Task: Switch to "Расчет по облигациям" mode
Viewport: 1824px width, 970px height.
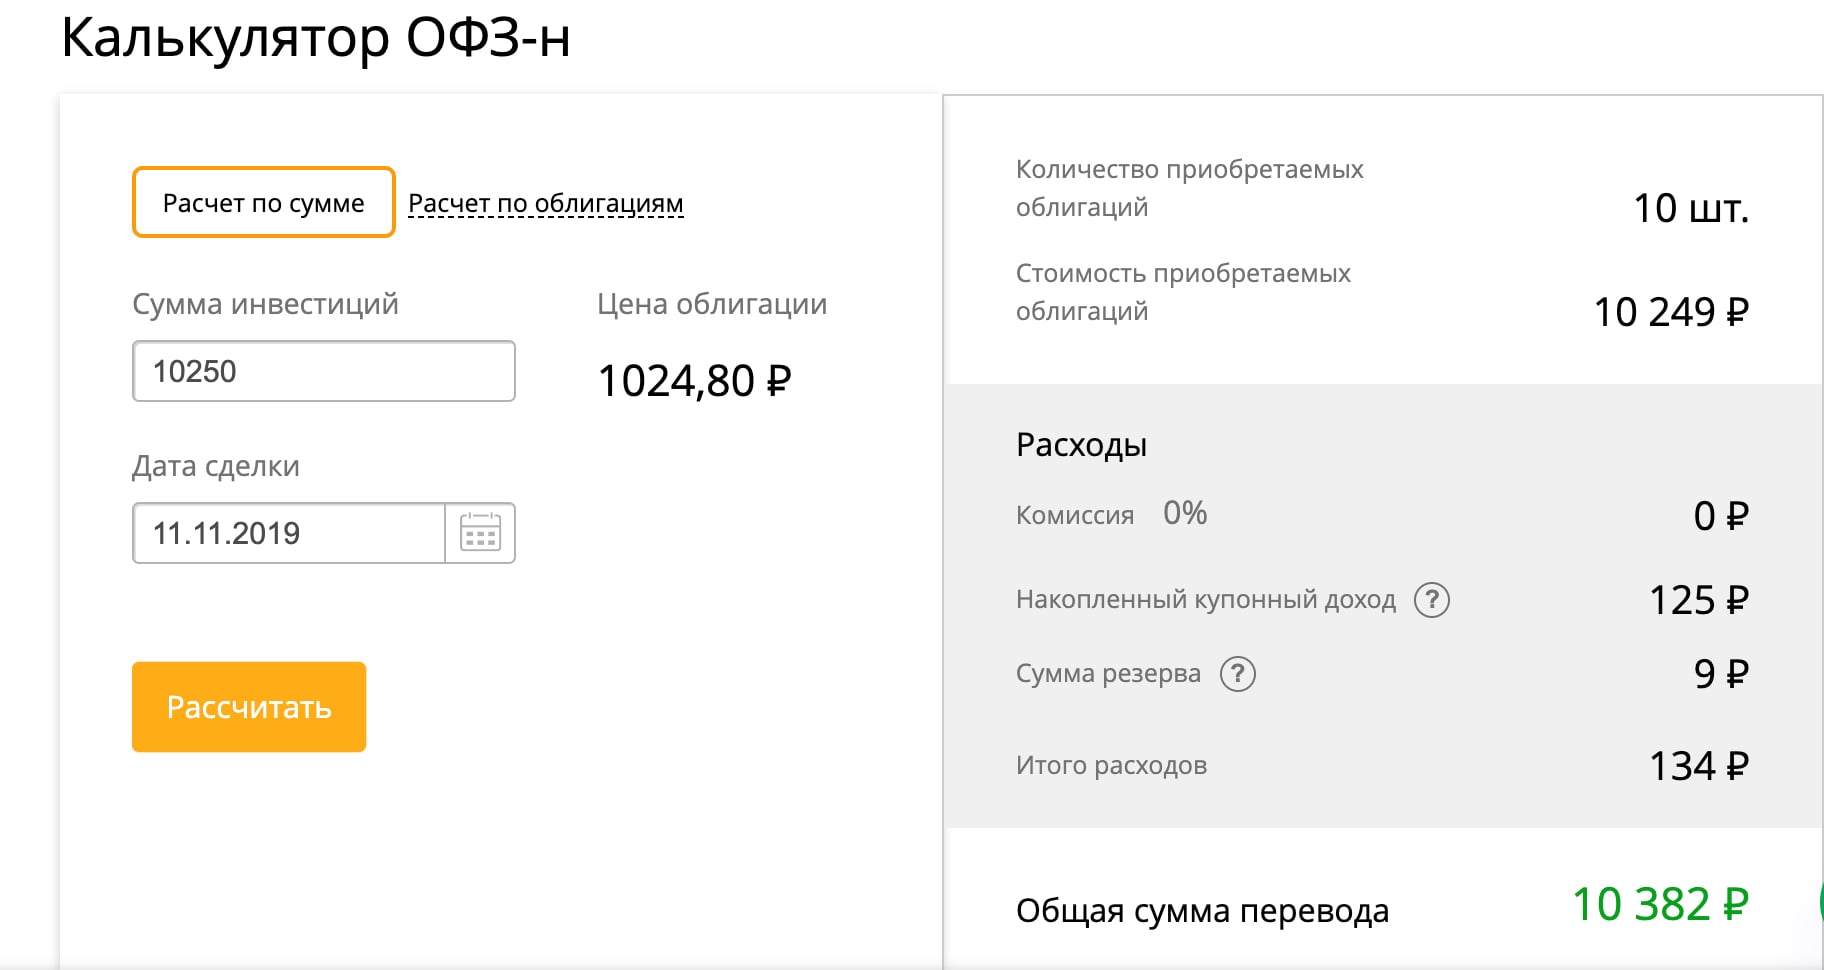Action: 544,202
